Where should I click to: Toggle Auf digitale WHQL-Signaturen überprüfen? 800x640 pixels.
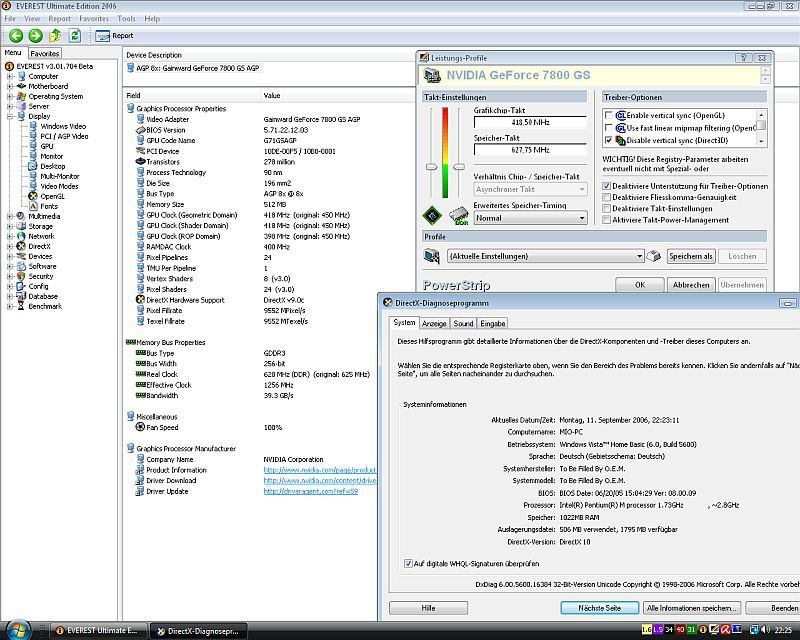pos(408,563)
